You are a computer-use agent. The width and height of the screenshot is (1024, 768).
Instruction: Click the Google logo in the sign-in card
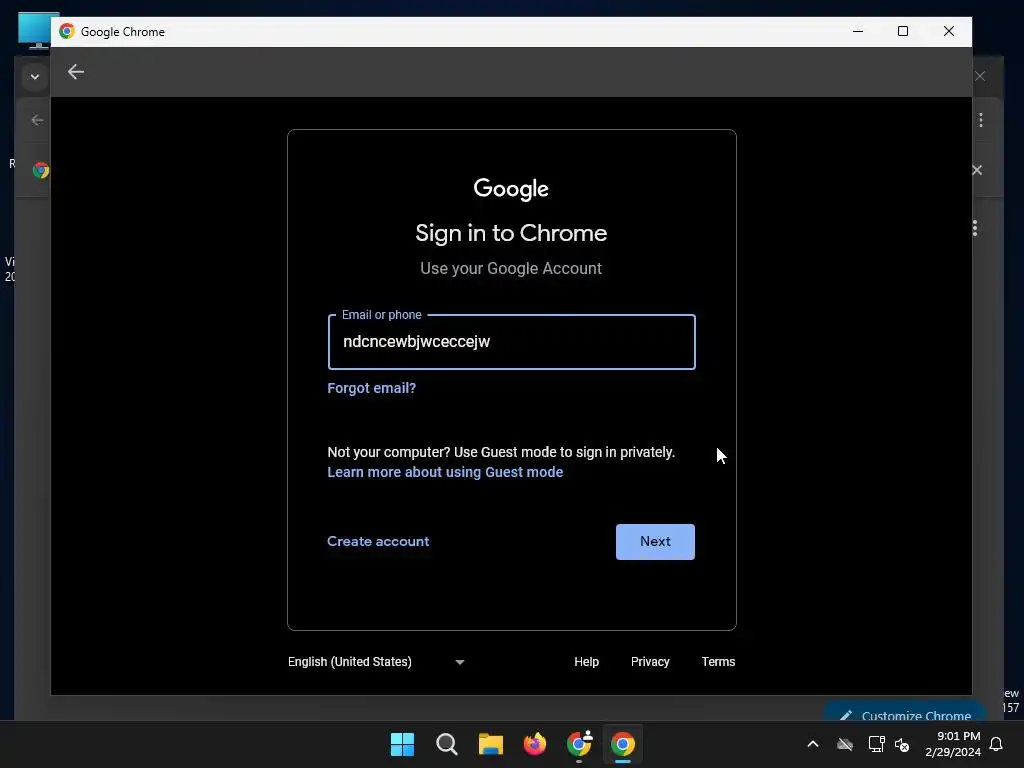[x=511, y=189]
